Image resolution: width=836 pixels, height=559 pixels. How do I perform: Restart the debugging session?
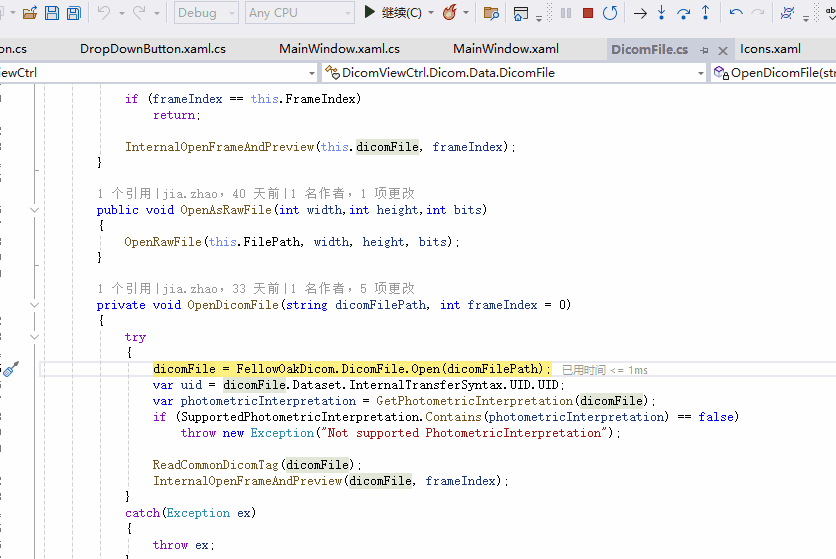point(610,13)
